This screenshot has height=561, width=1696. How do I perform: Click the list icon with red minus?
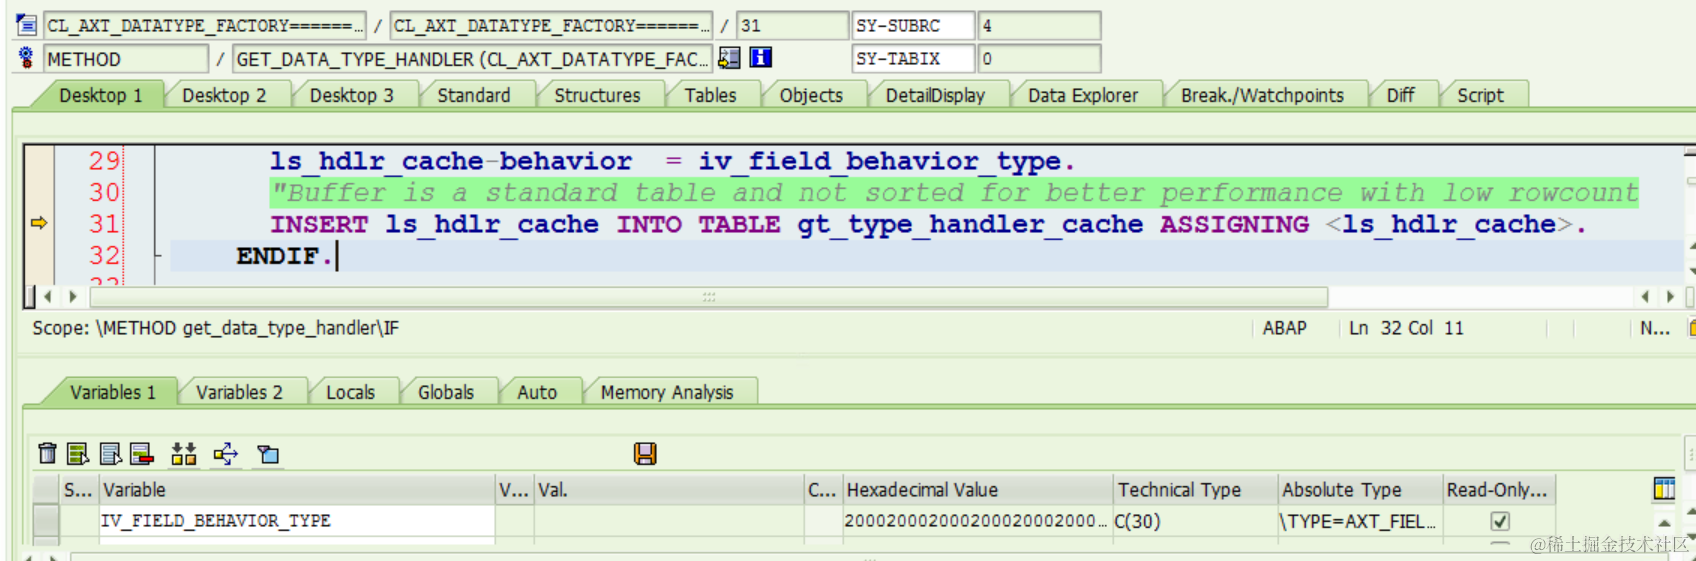(142, 453)
